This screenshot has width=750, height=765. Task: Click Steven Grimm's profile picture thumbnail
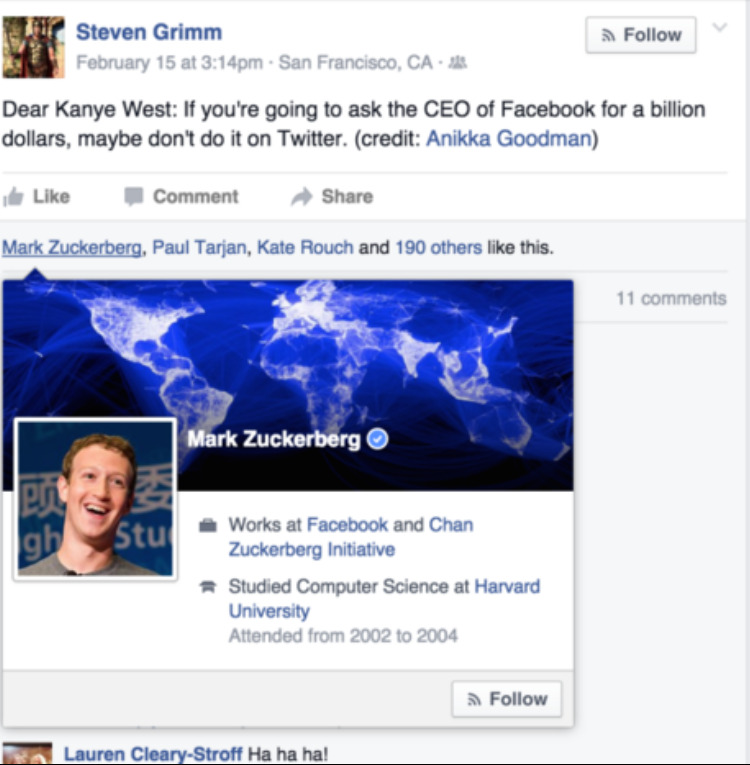(33, 47)
